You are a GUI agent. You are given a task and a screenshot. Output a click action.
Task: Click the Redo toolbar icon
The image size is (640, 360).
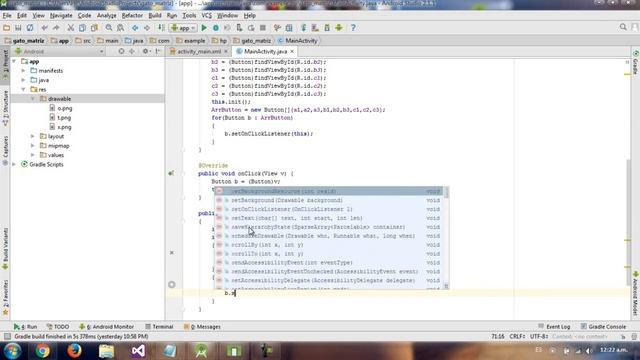(x=56, y=28)
